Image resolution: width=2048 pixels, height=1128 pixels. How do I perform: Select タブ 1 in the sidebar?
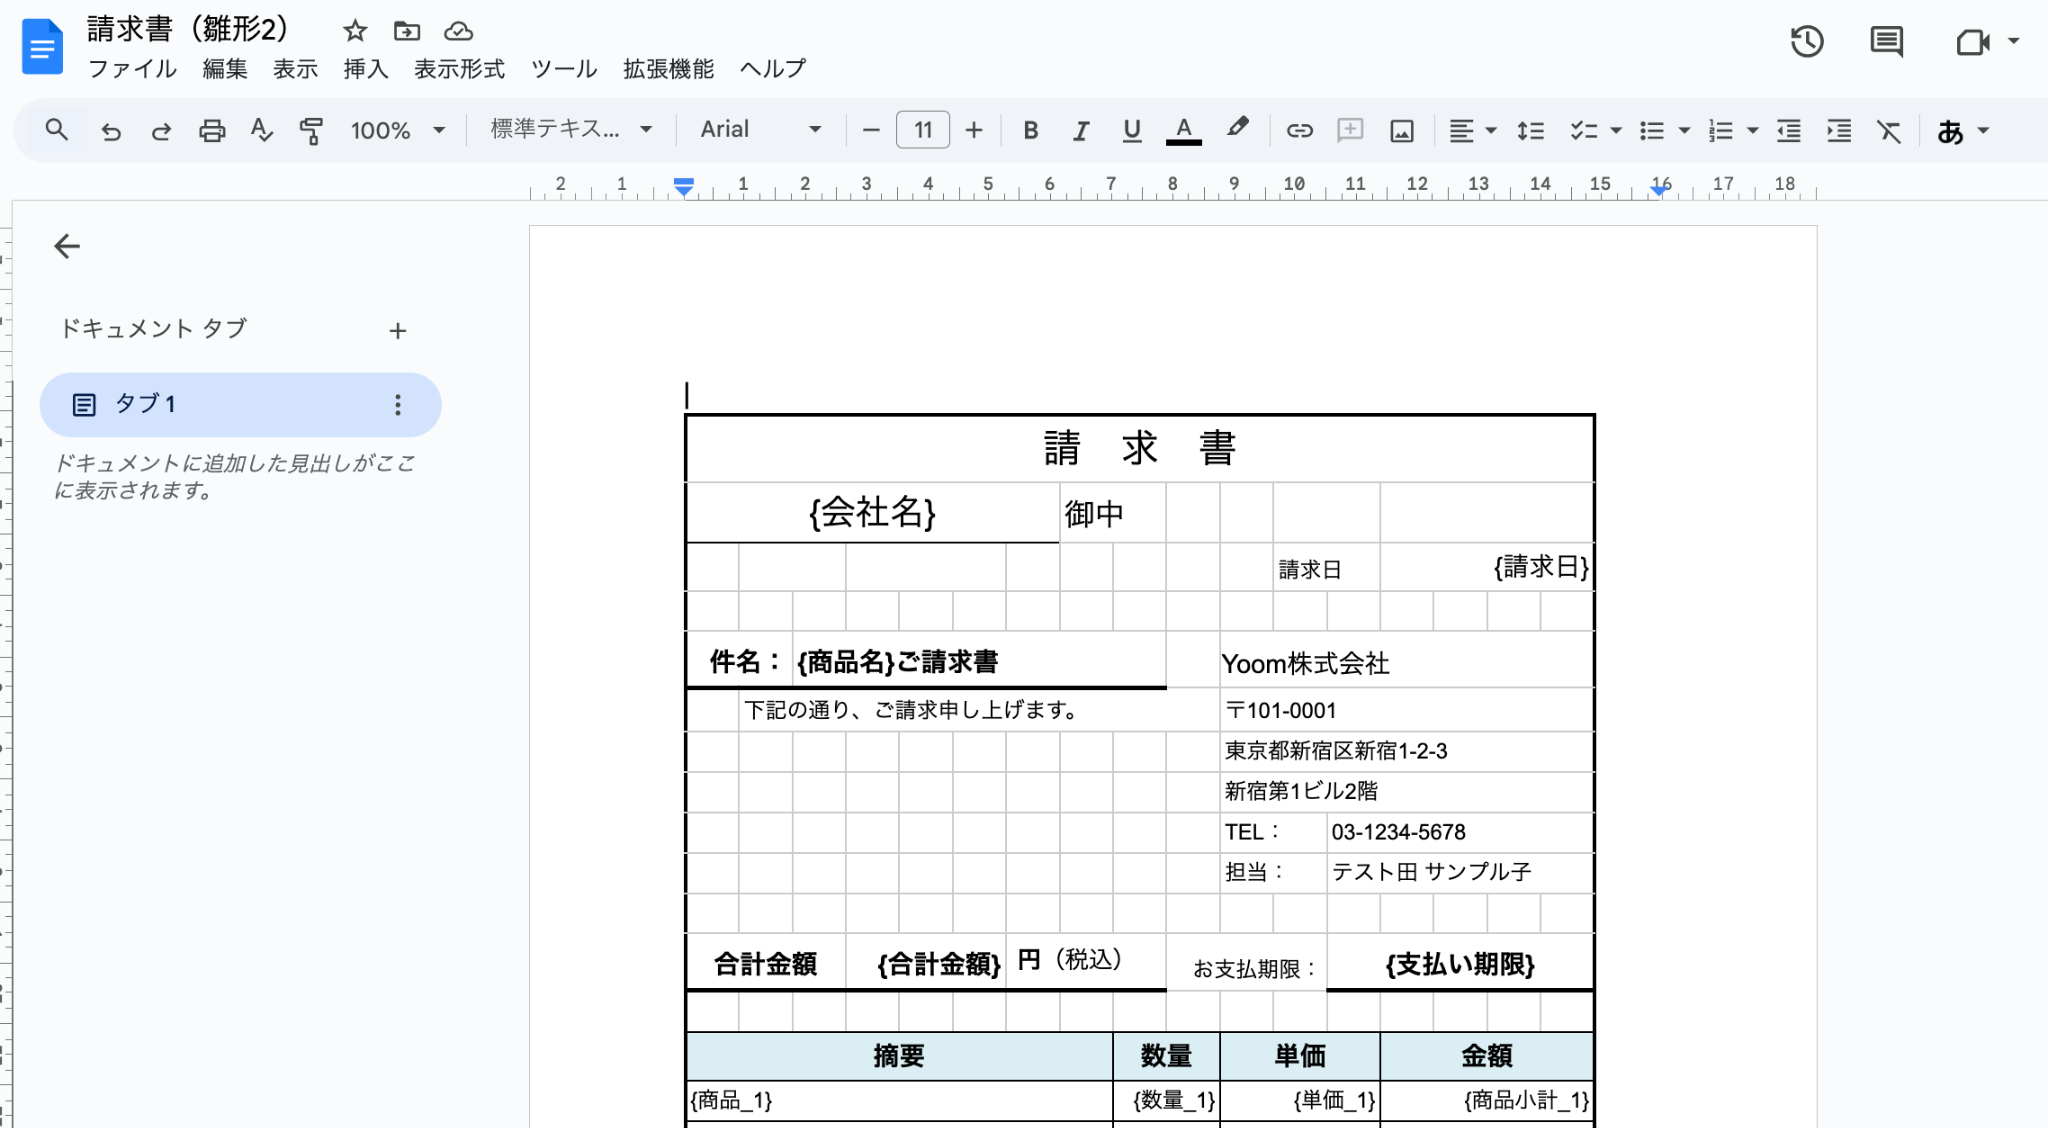point(240,404)
